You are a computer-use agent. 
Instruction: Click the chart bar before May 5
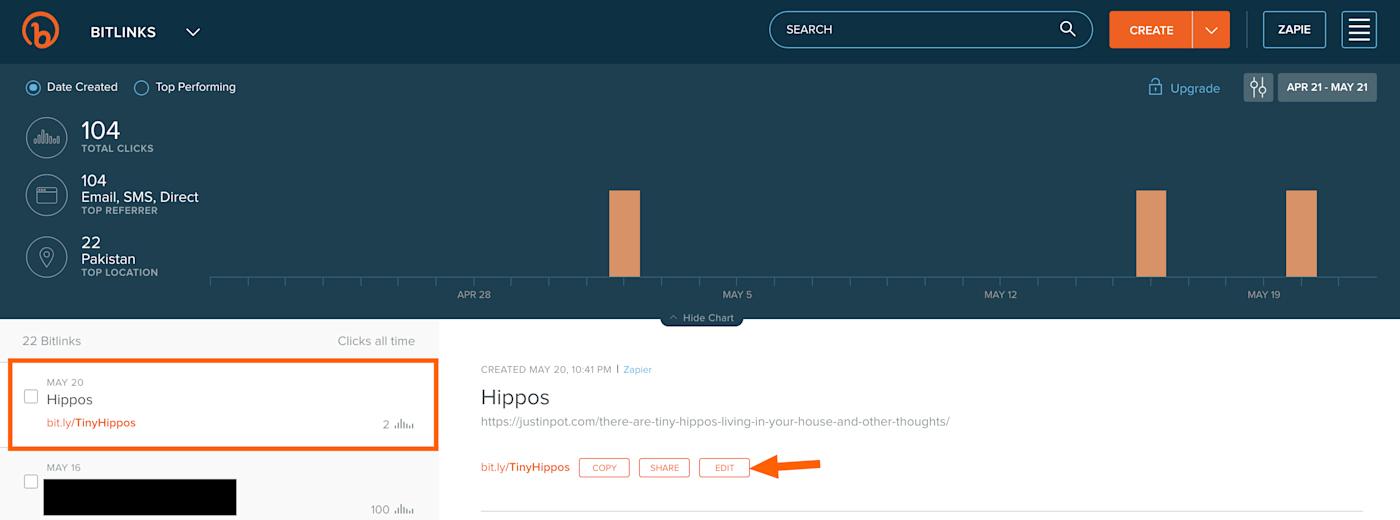coord(624,233)
